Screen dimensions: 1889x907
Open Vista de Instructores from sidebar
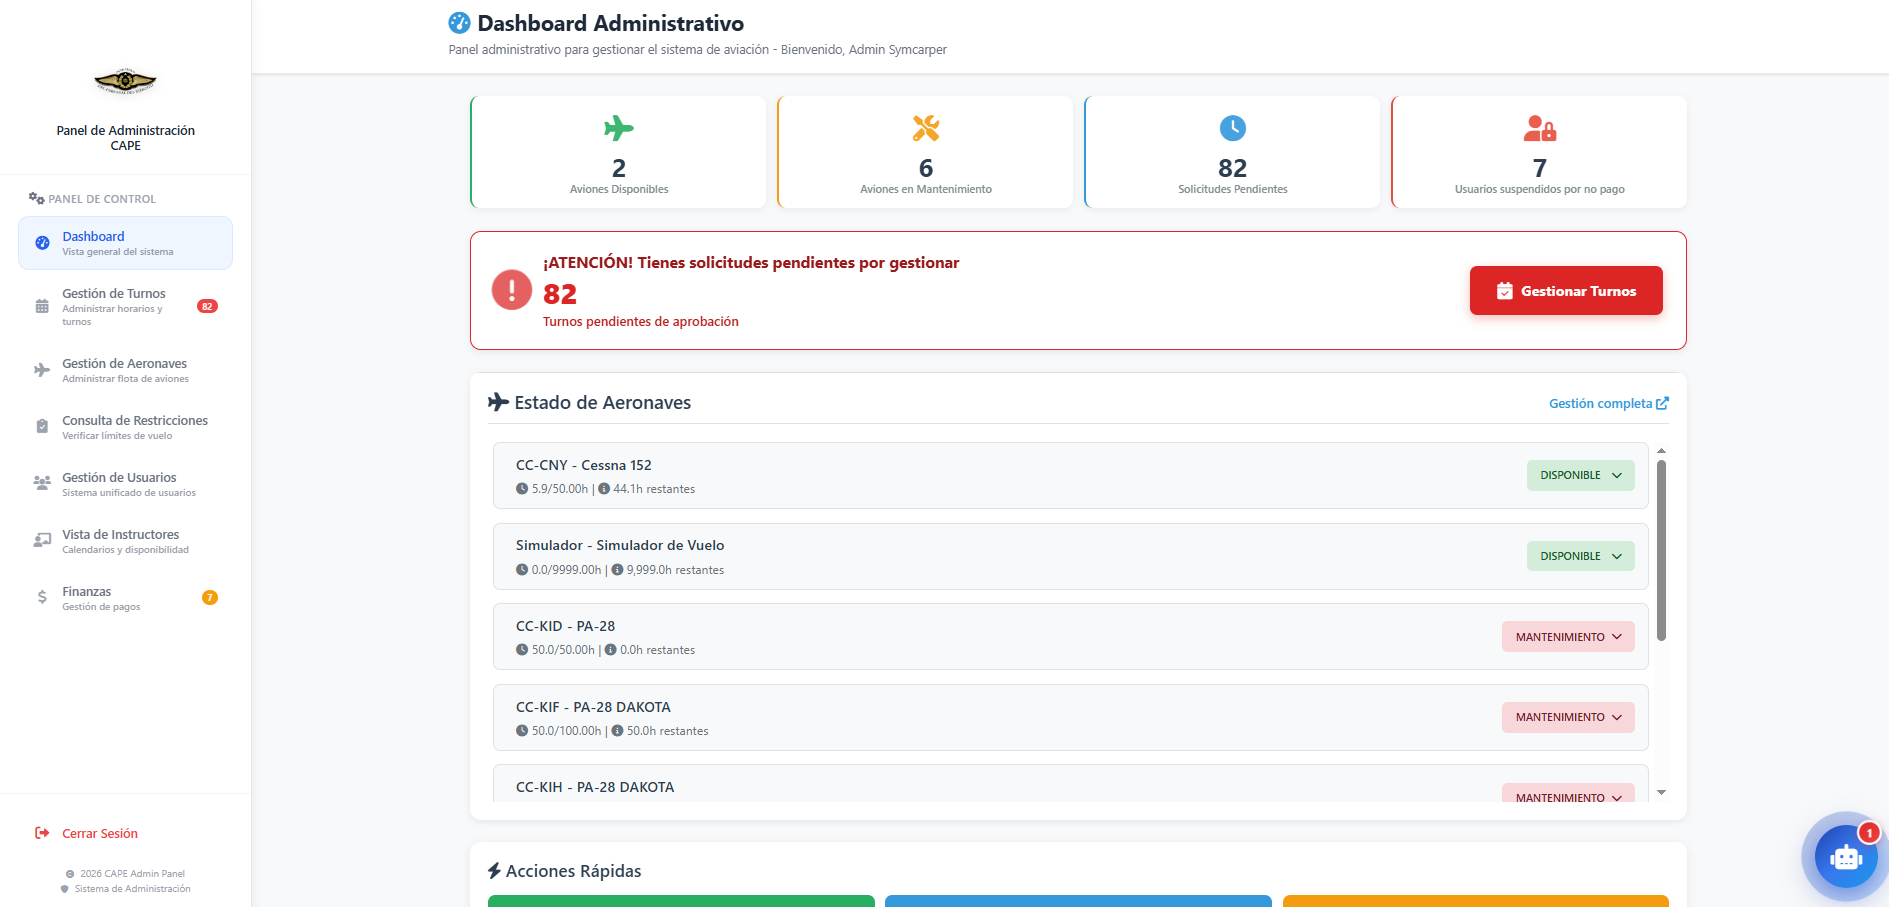(121, 535)
